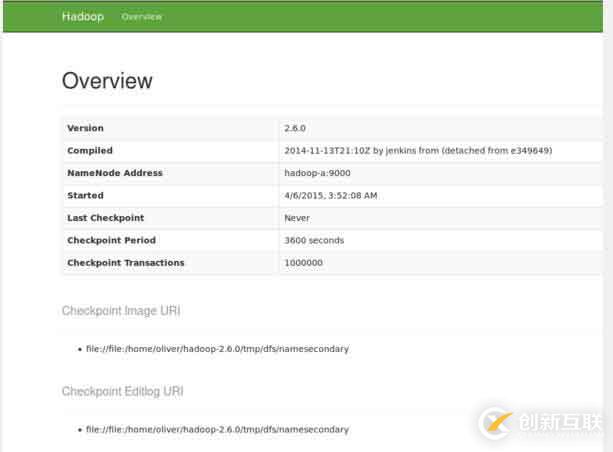The width and height of the screenshot is (613, 452).
Task: Click the 1000000 transactions value
Action: pyautogui.click(x=304, y=263)
